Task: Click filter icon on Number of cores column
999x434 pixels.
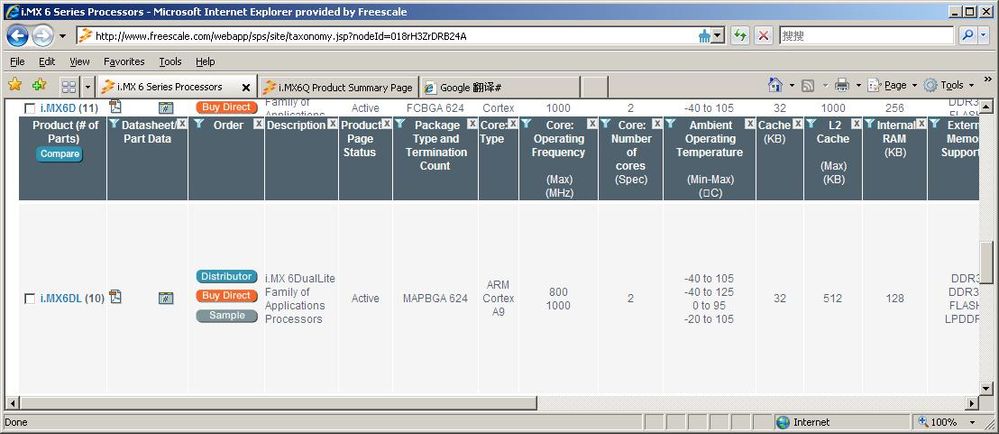Action: point(606,124)
